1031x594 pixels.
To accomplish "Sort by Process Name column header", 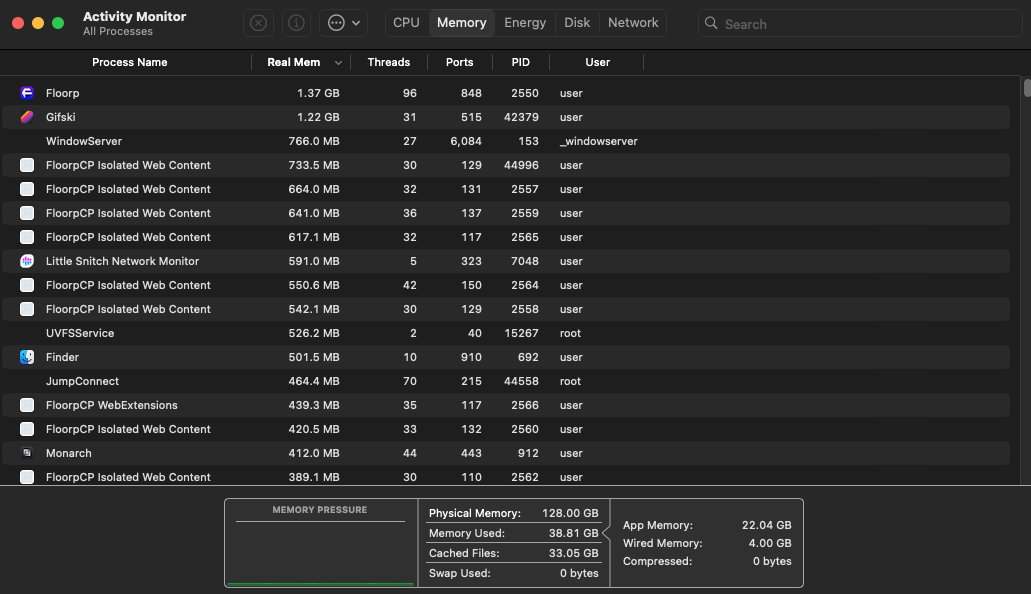I will [x=130, y=62].
